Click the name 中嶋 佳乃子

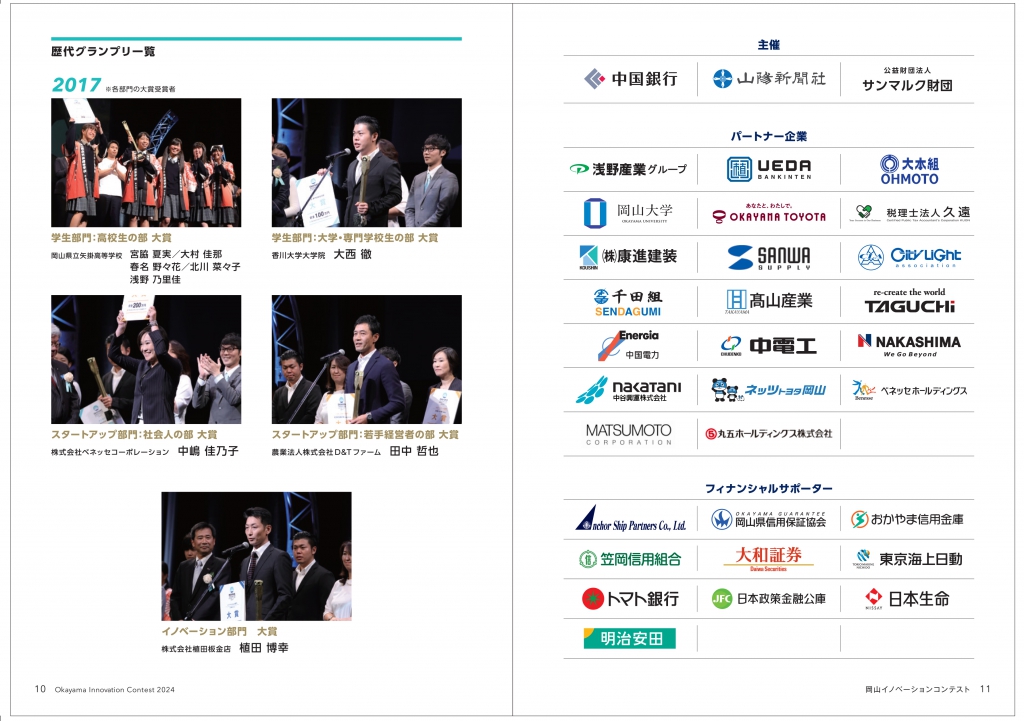pyautogui.click(x=208, y=451)
